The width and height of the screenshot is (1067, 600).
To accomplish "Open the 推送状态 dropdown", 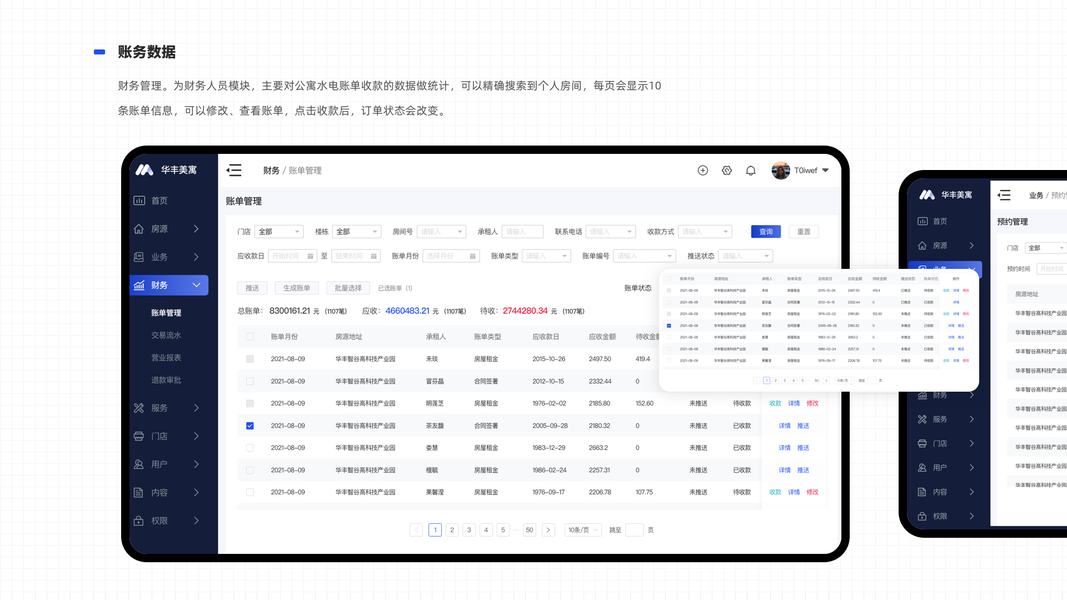I will (x=745, y=256).
